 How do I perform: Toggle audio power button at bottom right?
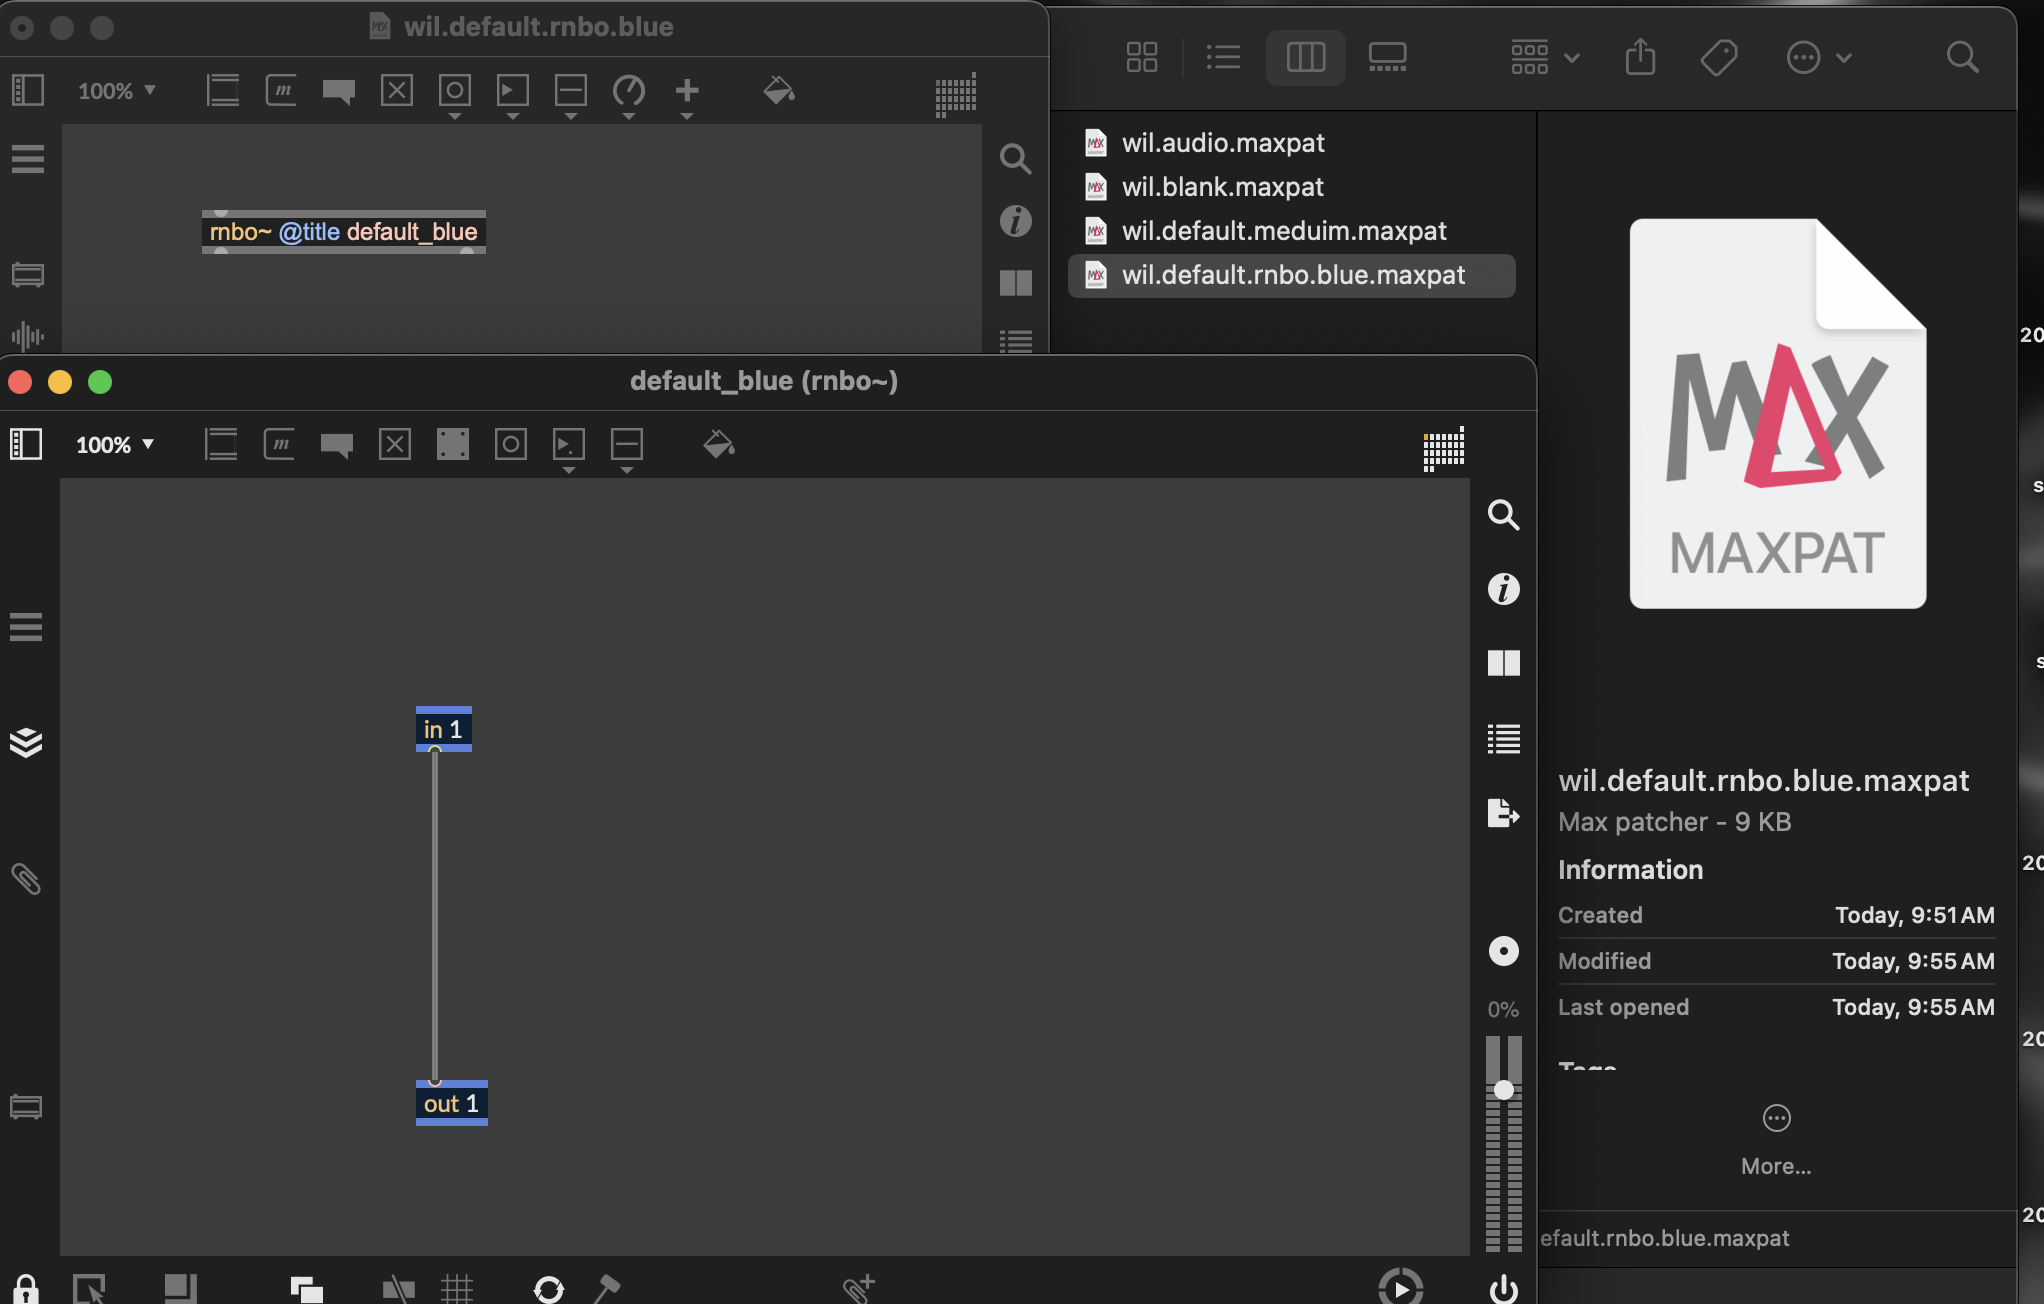point(1503,1289)
